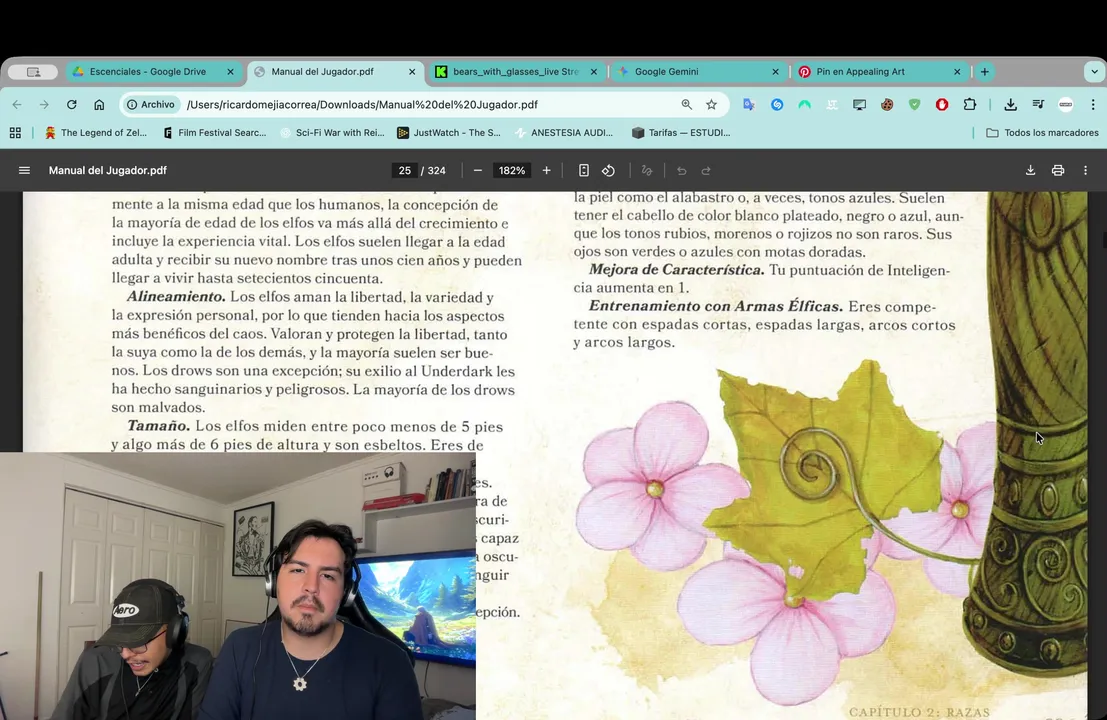Open Film Festival Searc... bookmark
This screenshot has height=720, width=1107.
[215, 133]
